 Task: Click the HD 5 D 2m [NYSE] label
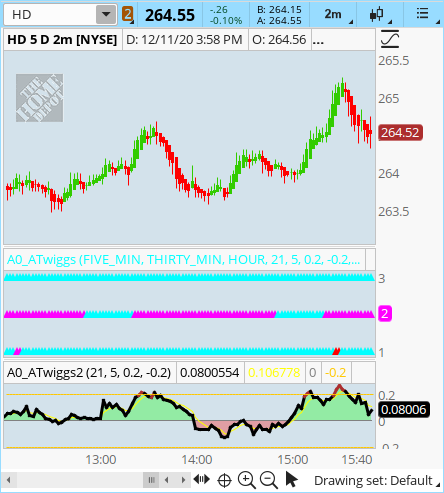62,40
